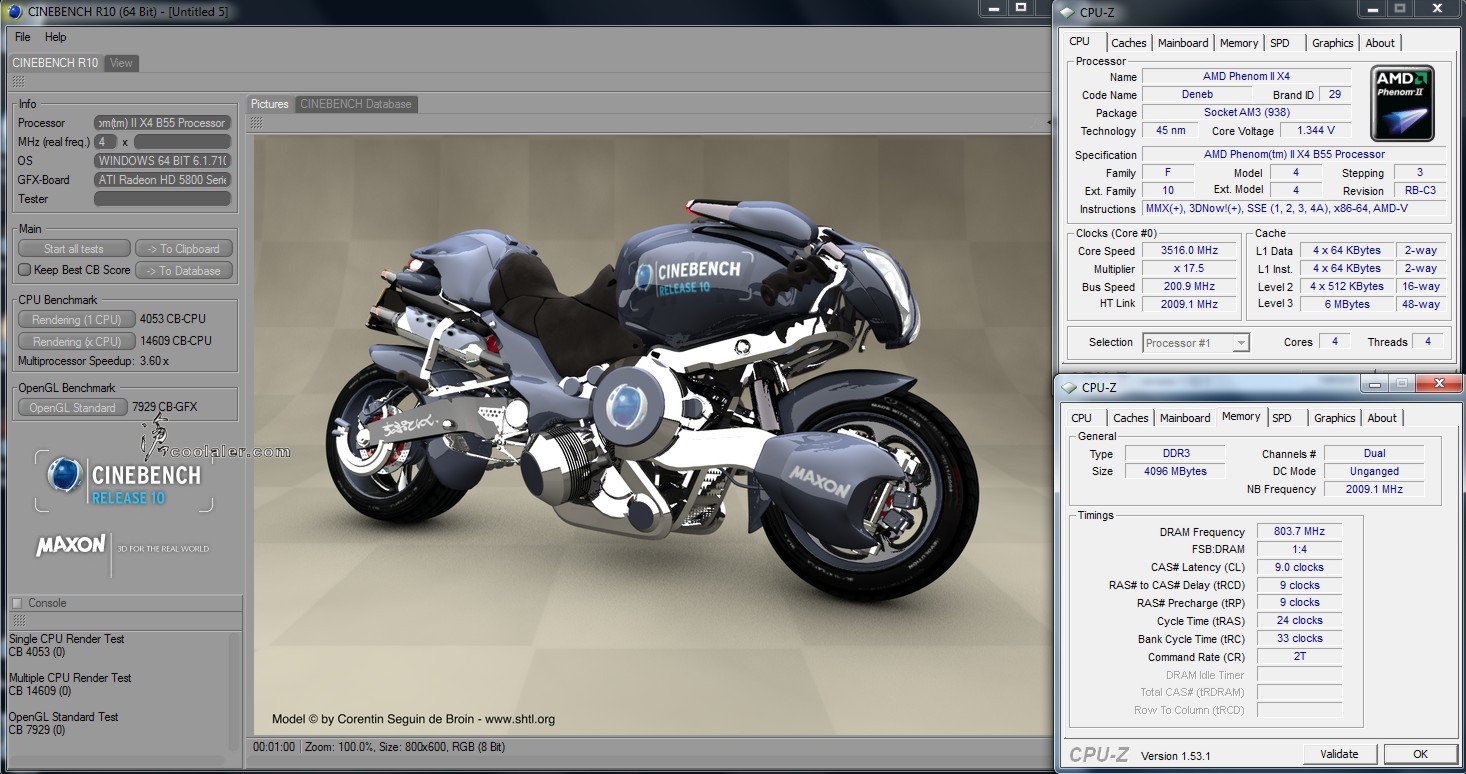This screenshot has width=1466, height=774.
Task: Click the OK button in CPU-Z
Action: click(x=1420, y=754)
